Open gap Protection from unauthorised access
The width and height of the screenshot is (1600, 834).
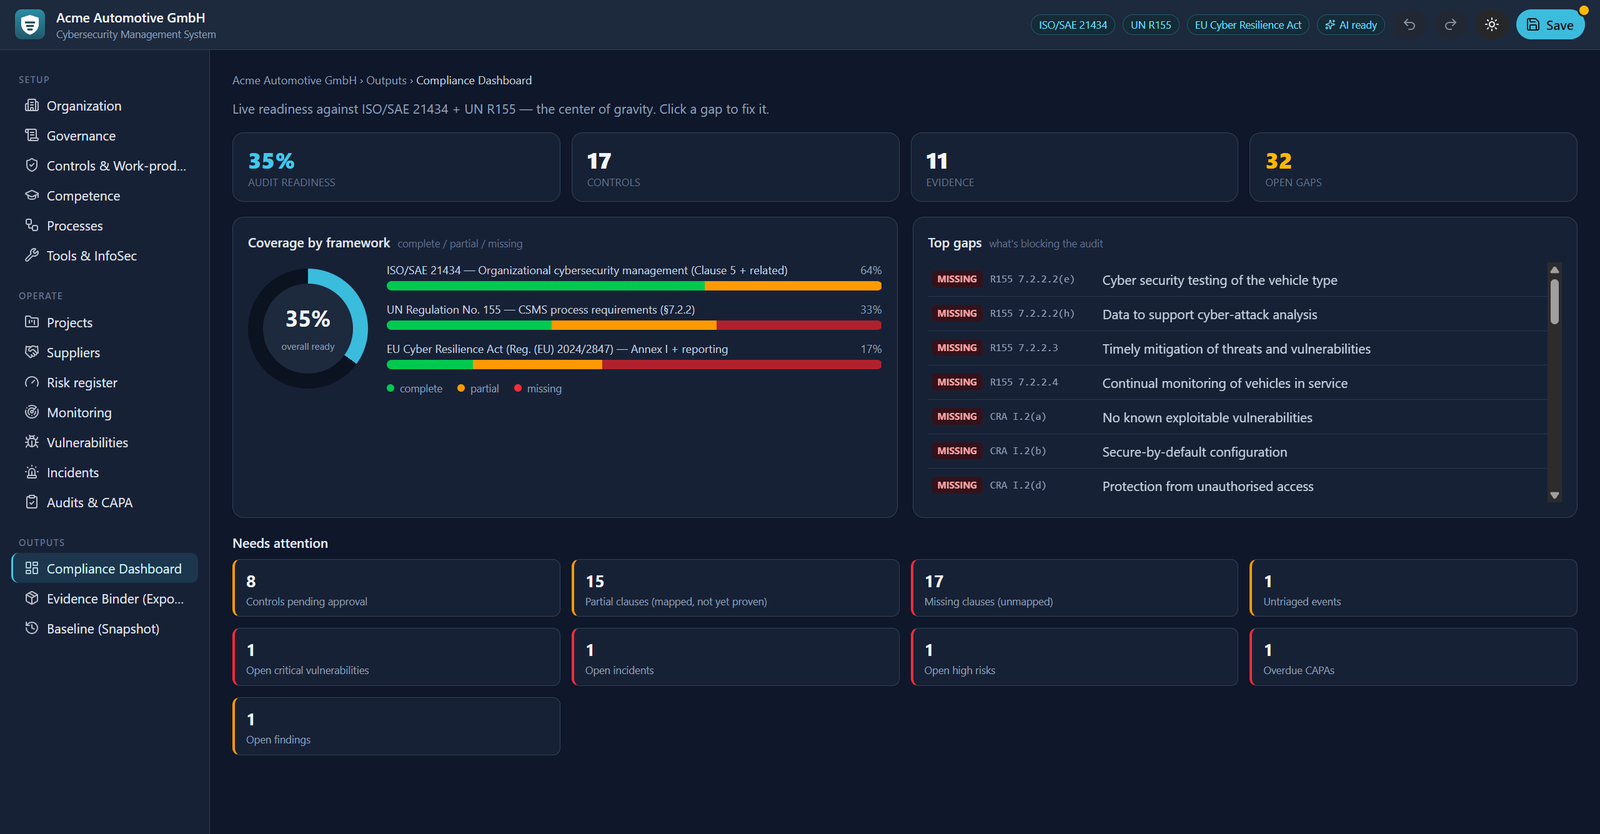point(1237,486)
